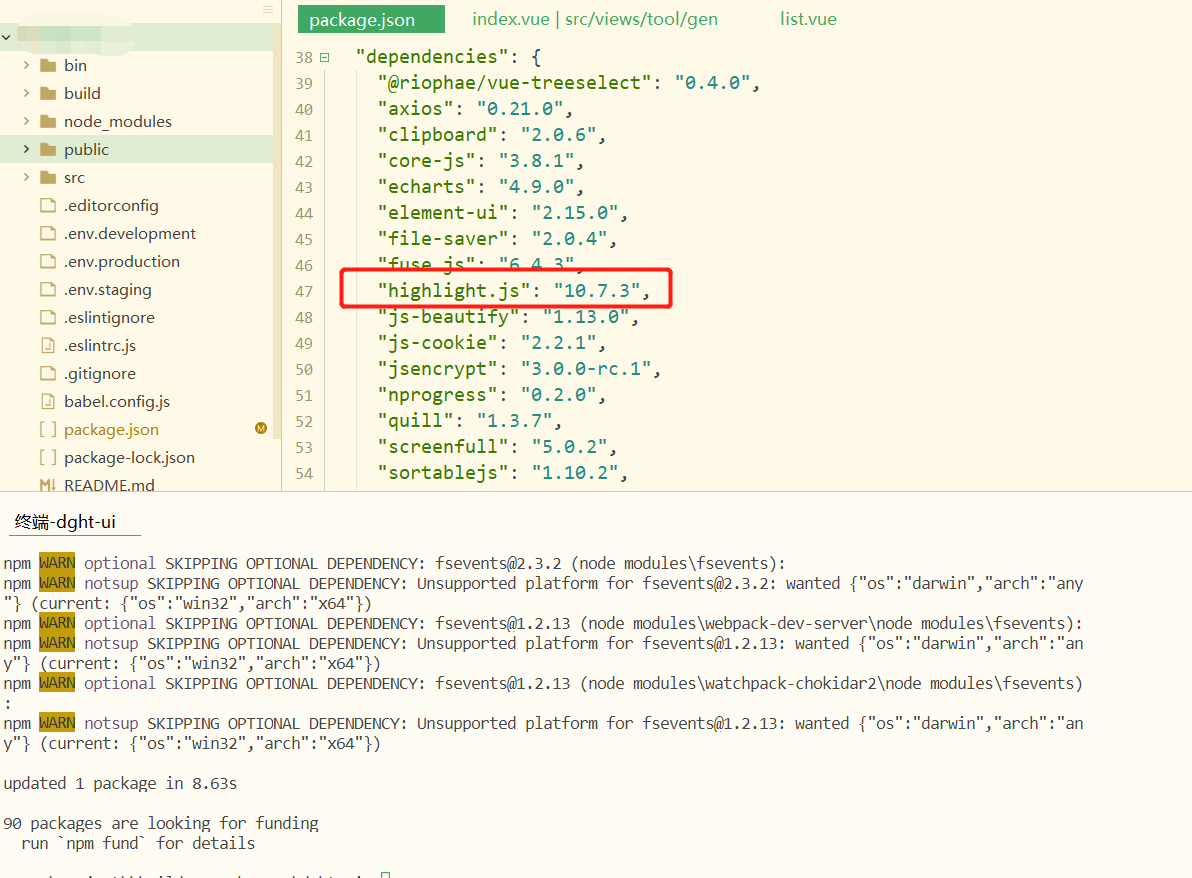
Task: Open the sidebar panel menu icon
Action: pyautogui.click(x=268, y=9)
